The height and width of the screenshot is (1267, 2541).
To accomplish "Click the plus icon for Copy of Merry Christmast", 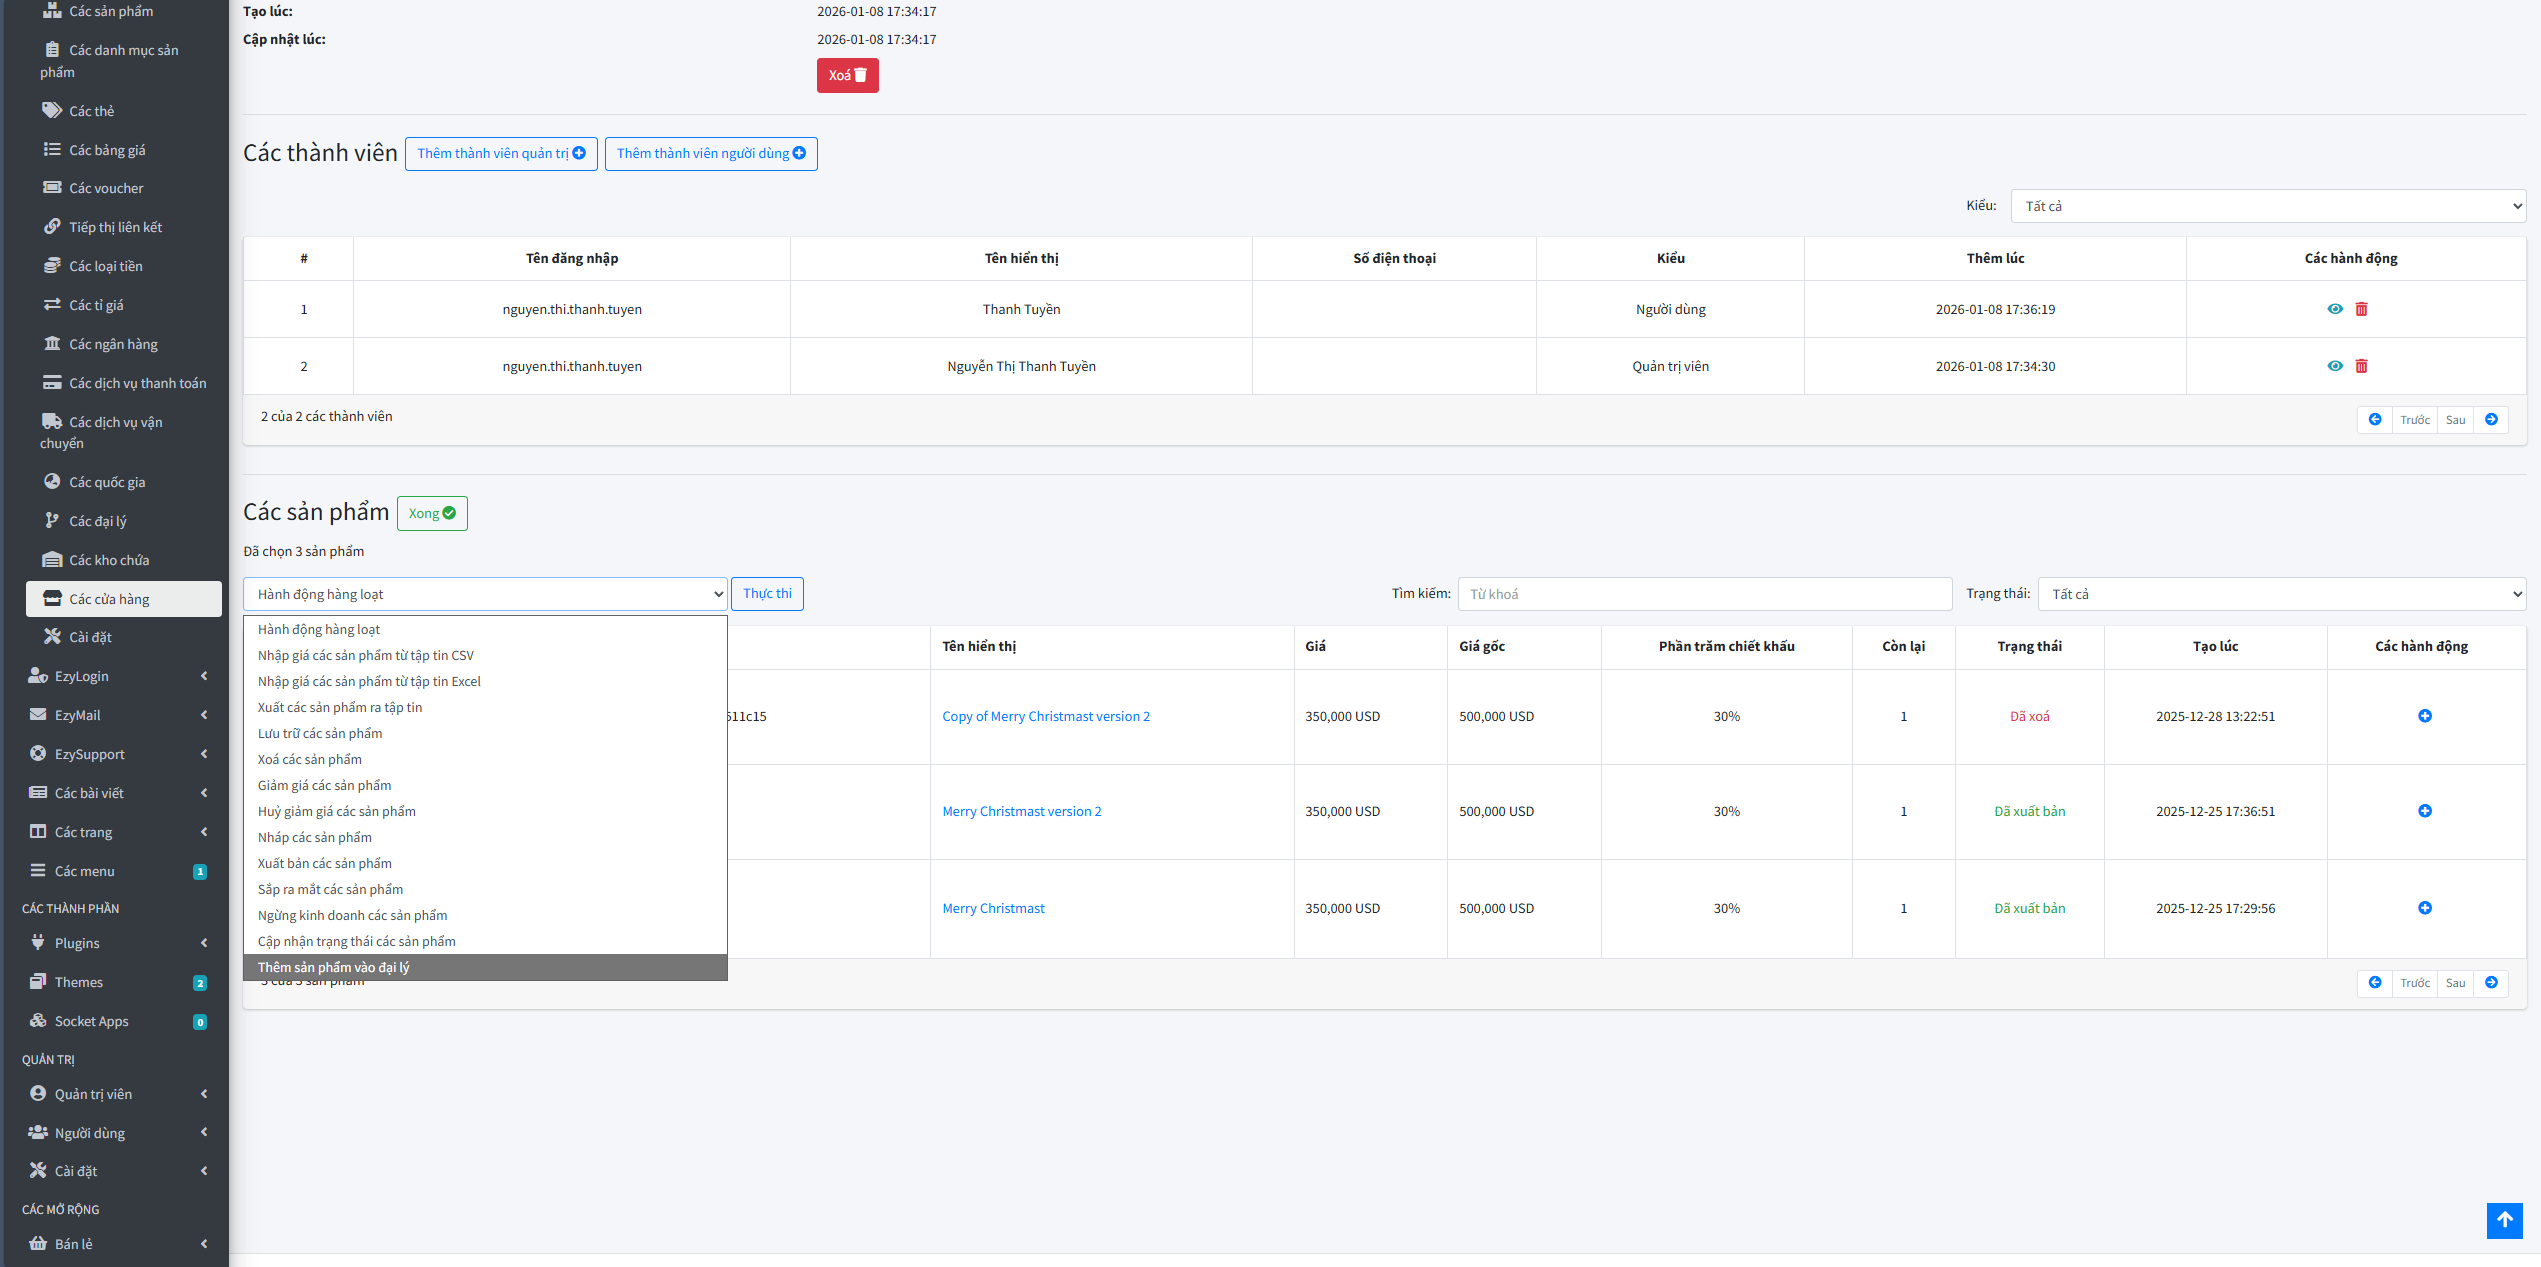I will [2424, 716].
